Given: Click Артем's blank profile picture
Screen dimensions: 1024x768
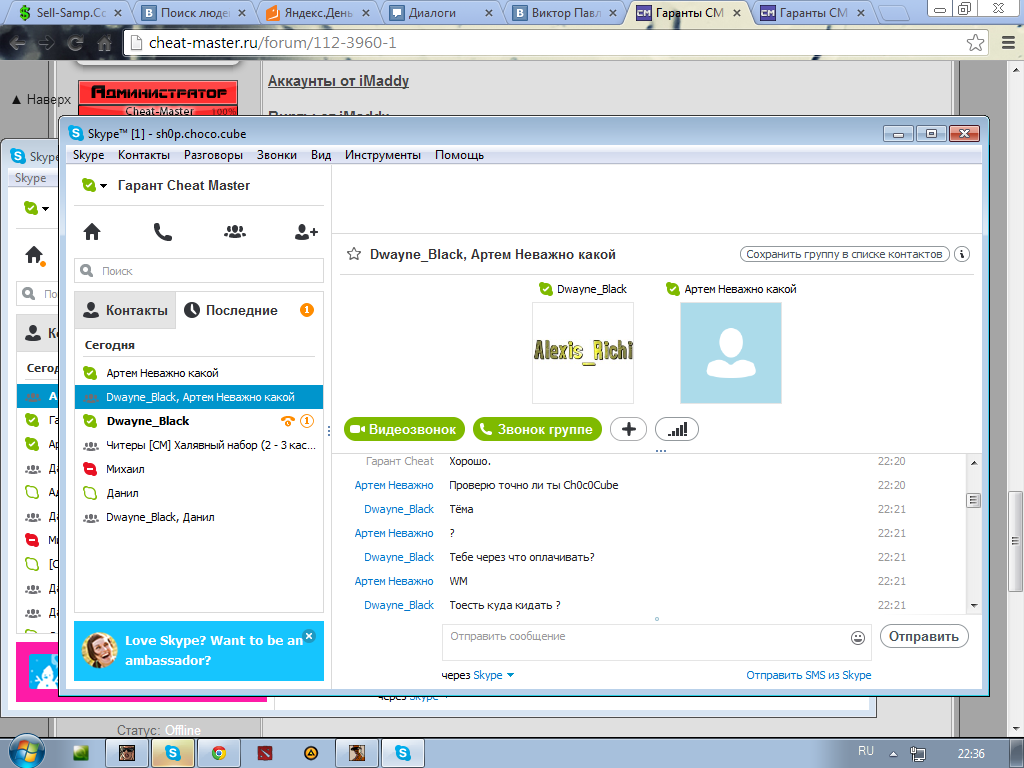Looking at the screenshot, I should [731, 353].
